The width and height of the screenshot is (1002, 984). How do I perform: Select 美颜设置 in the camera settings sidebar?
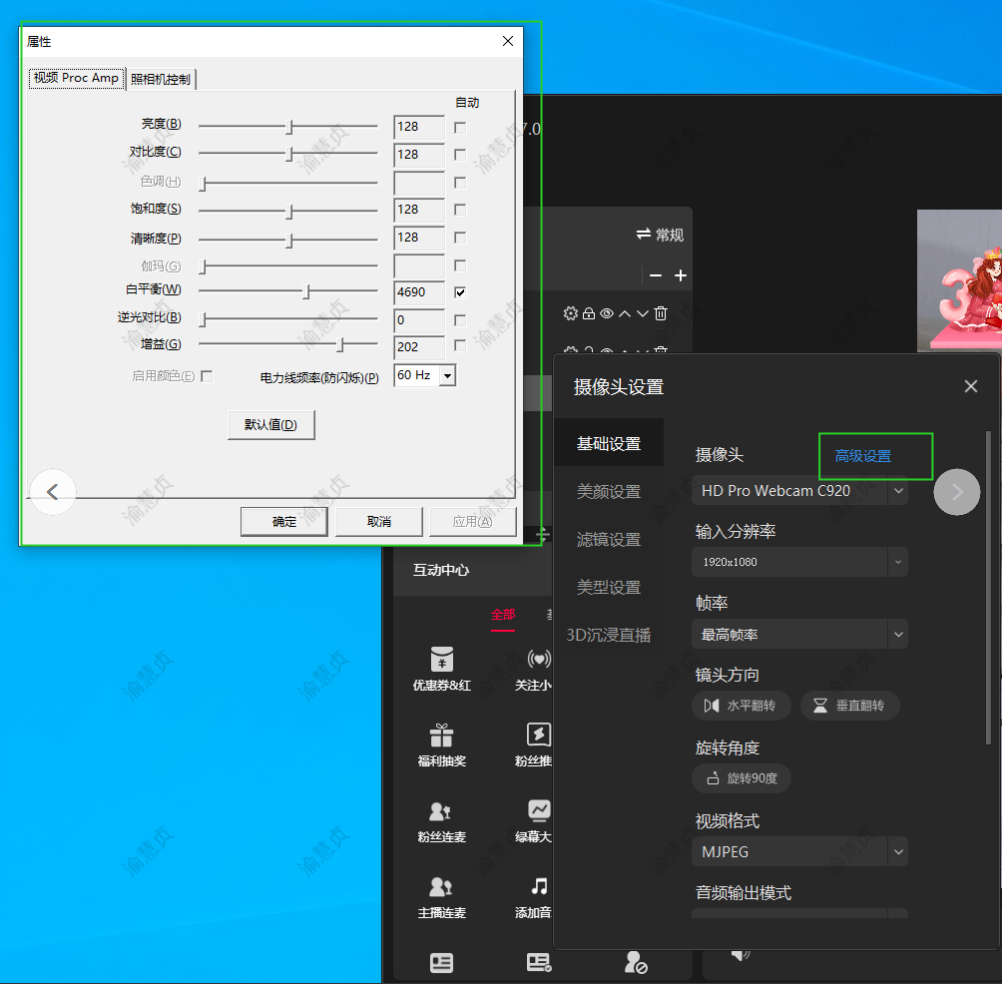pos(608,492)
